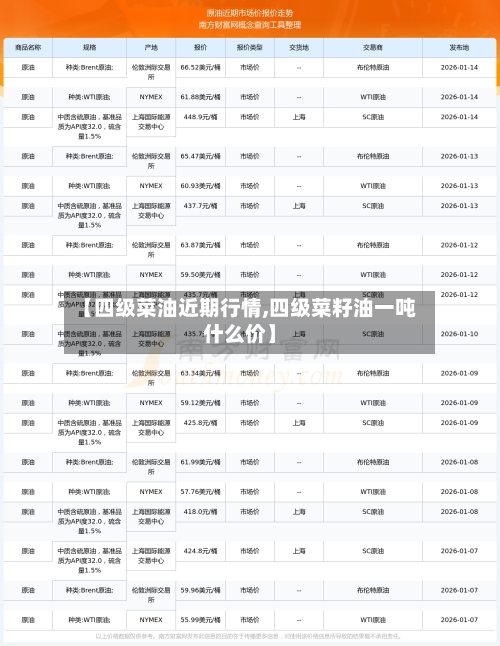This screenshot has height=646, width=500.
Task: Click the 规格 column header
Action: click(x=89, y=48)
